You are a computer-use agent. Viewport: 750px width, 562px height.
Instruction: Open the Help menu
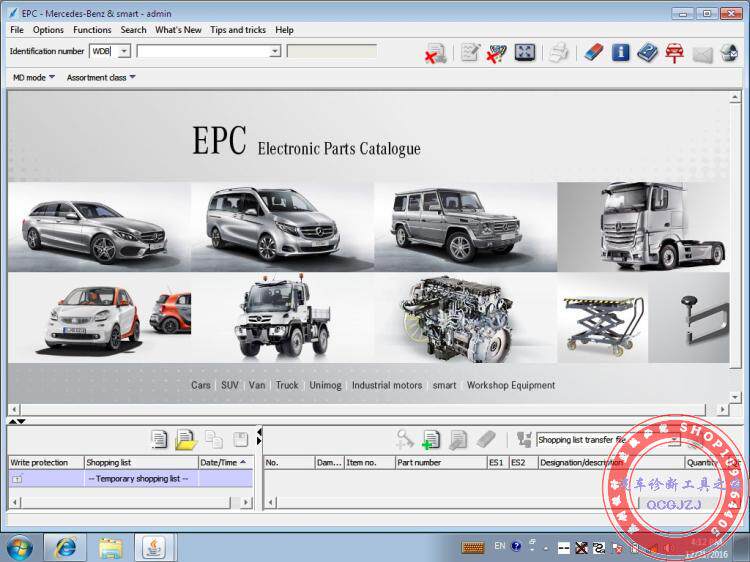284,30
